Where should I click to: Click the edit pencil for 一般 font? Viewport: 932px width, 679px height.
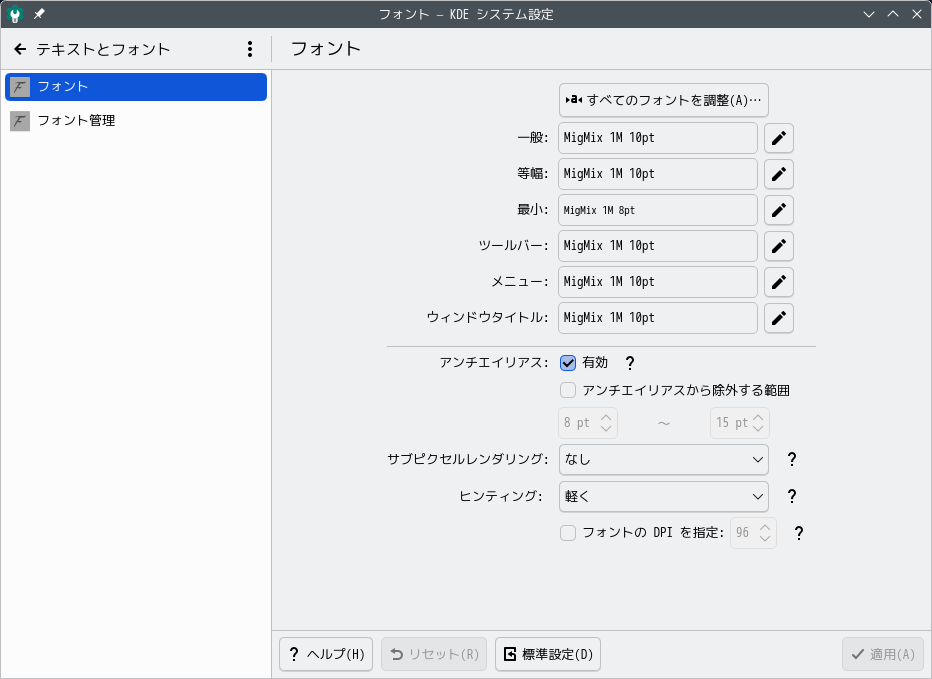pos(779,138)
